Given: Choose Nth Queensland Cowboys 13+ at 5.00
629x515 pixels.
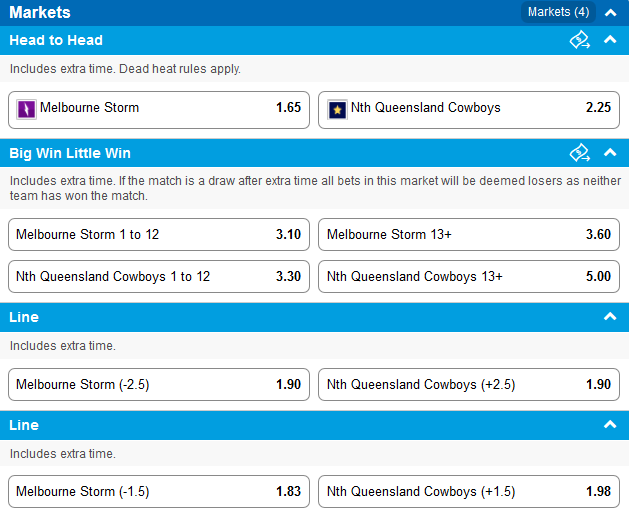Looking at the screenshot, I should coord(469,277).
